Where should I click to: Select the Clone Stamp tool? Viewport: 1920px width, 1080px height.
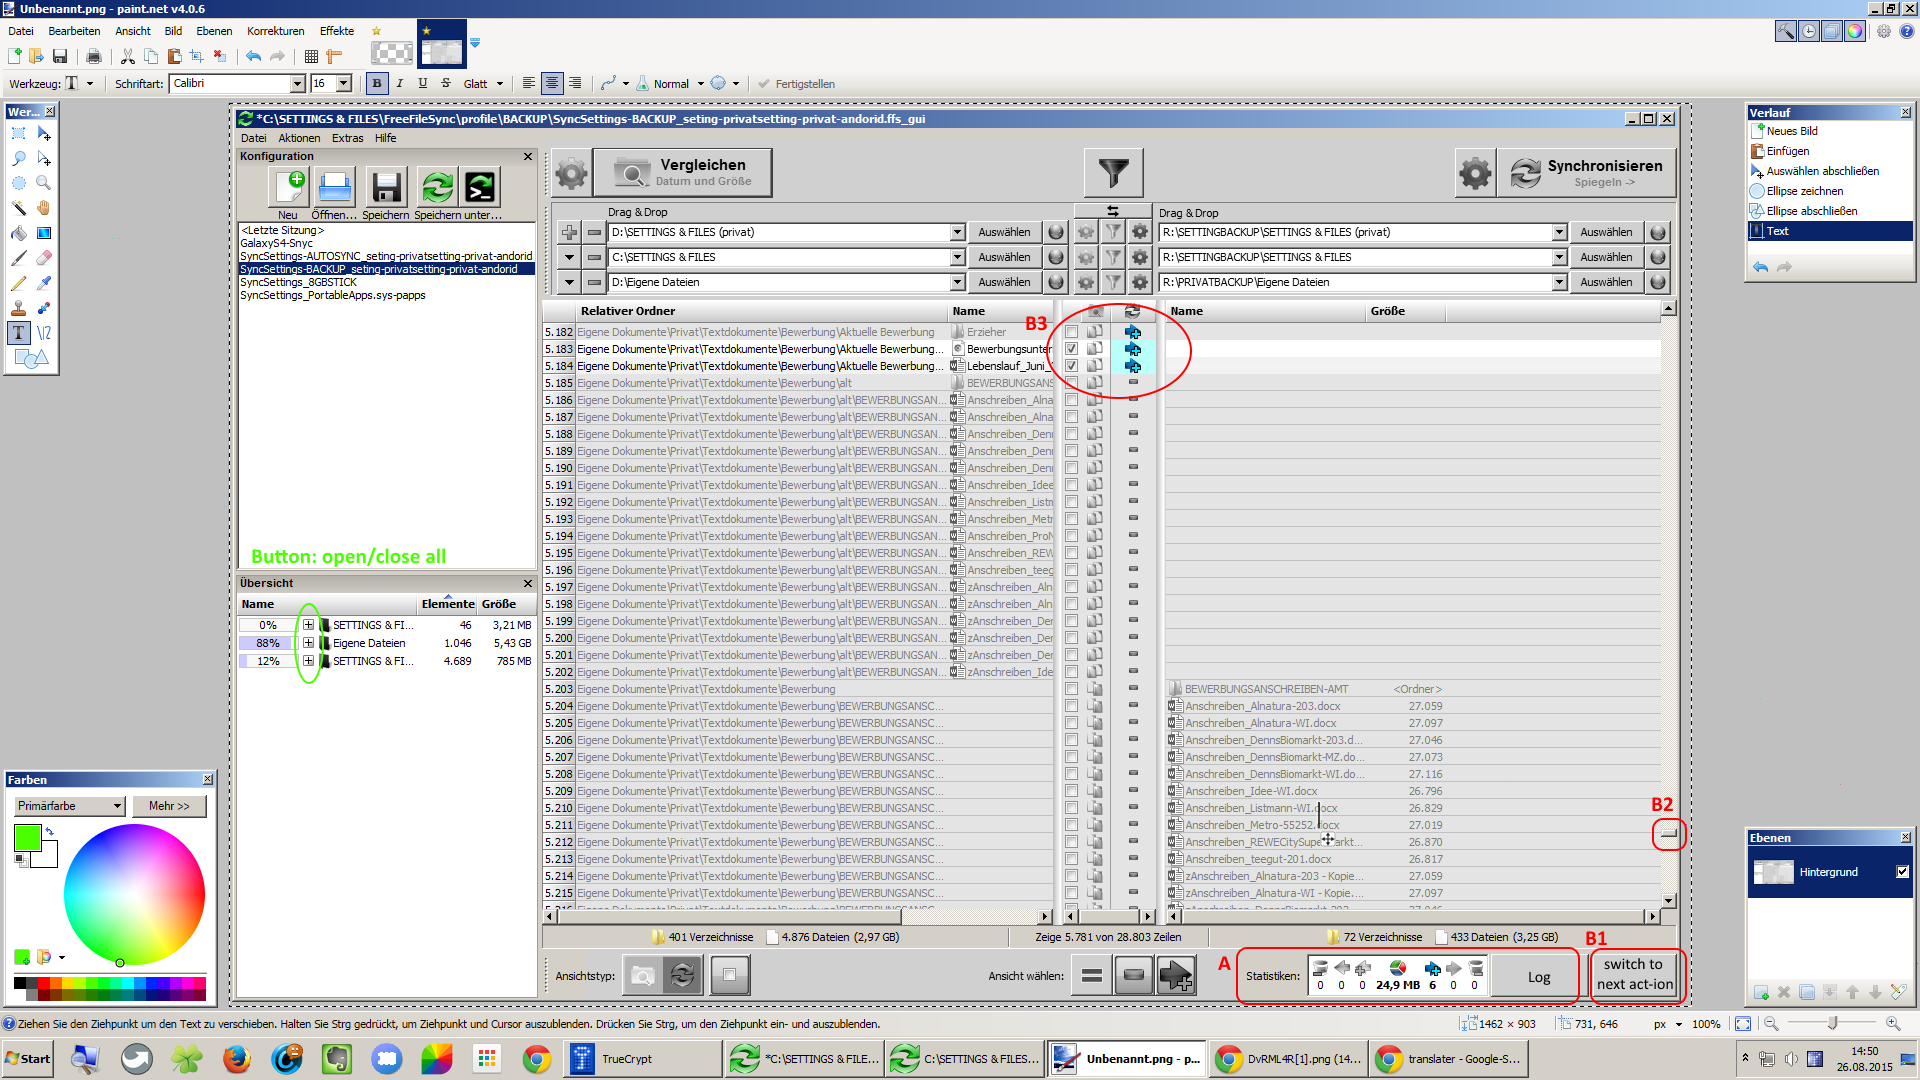(x=19, y=308)
